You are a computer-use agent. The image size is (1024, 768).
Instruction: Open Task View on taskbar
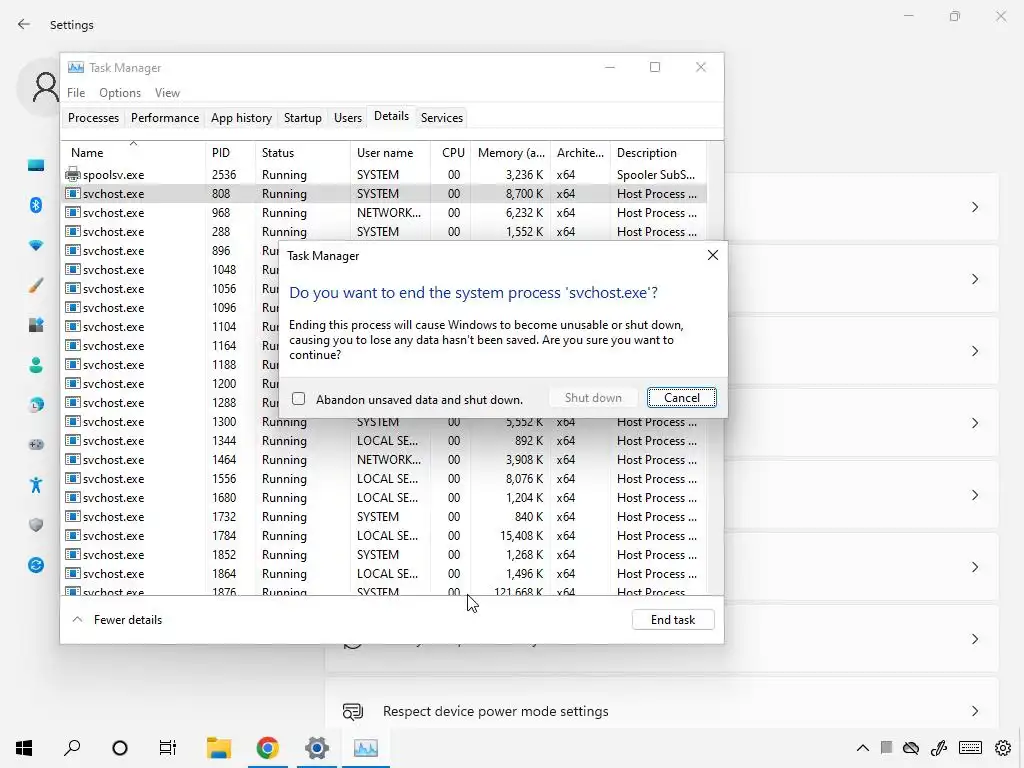pos(168,748)
